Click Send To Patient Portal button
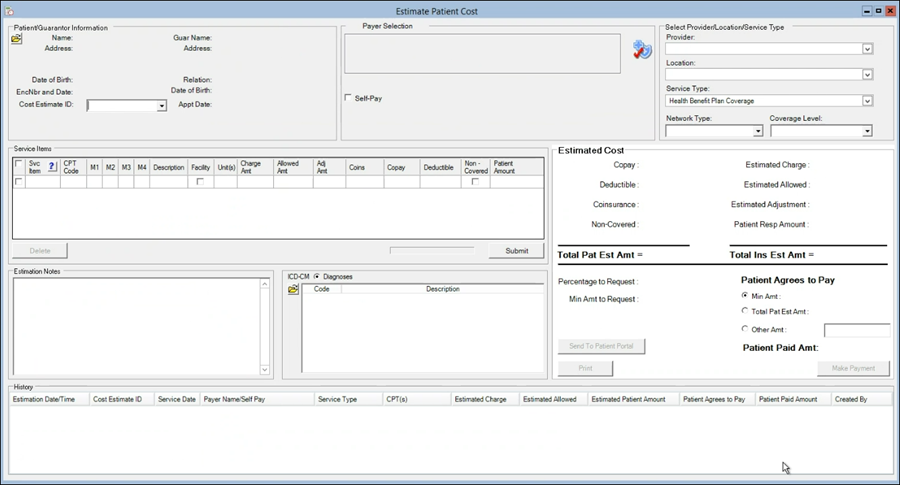Screen dimensions: 900x485 coord(601,346)
